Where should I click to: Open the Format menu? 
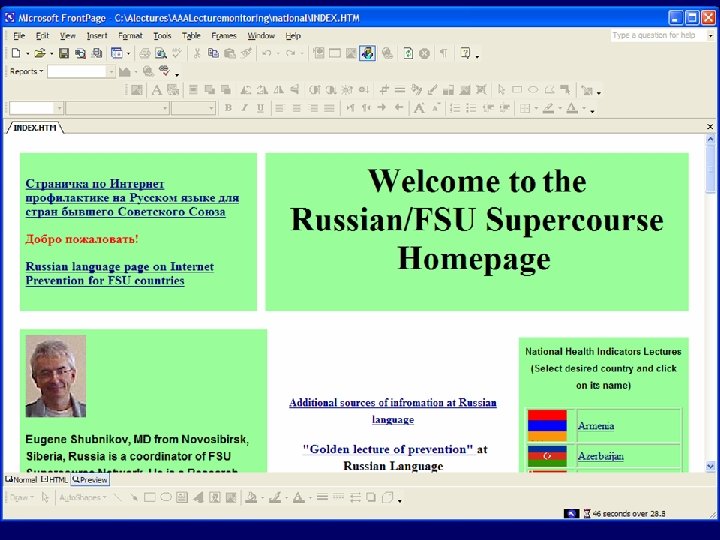[x=130, y=35]
